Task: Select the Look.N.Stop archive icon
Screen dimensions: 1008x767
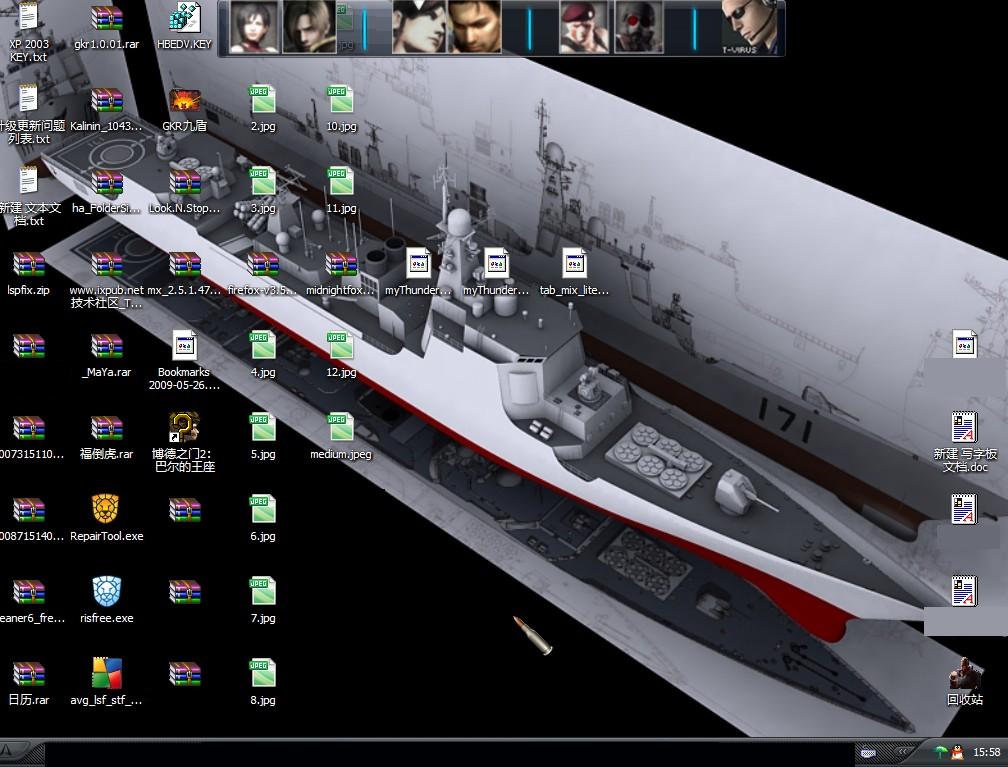Action: tap(184, 191)
